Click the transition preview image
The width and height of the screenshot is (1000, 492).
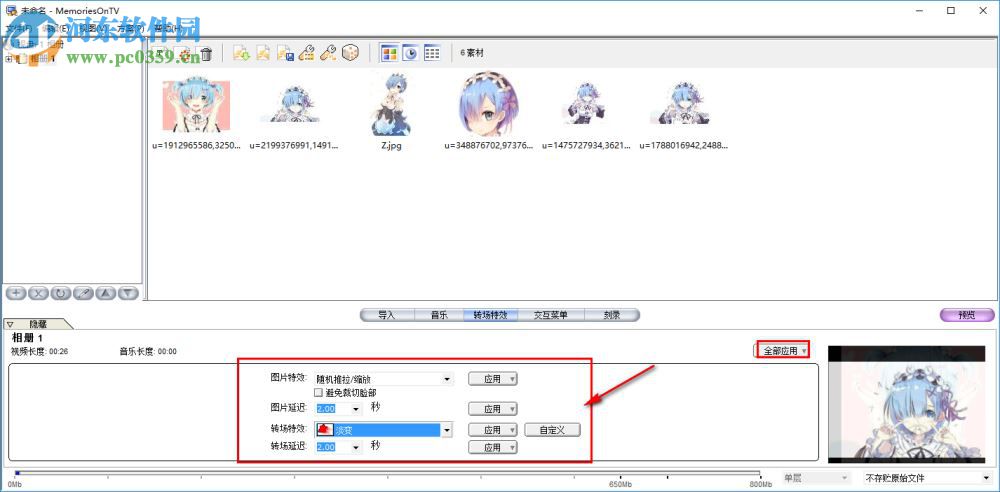coord(906,405)
